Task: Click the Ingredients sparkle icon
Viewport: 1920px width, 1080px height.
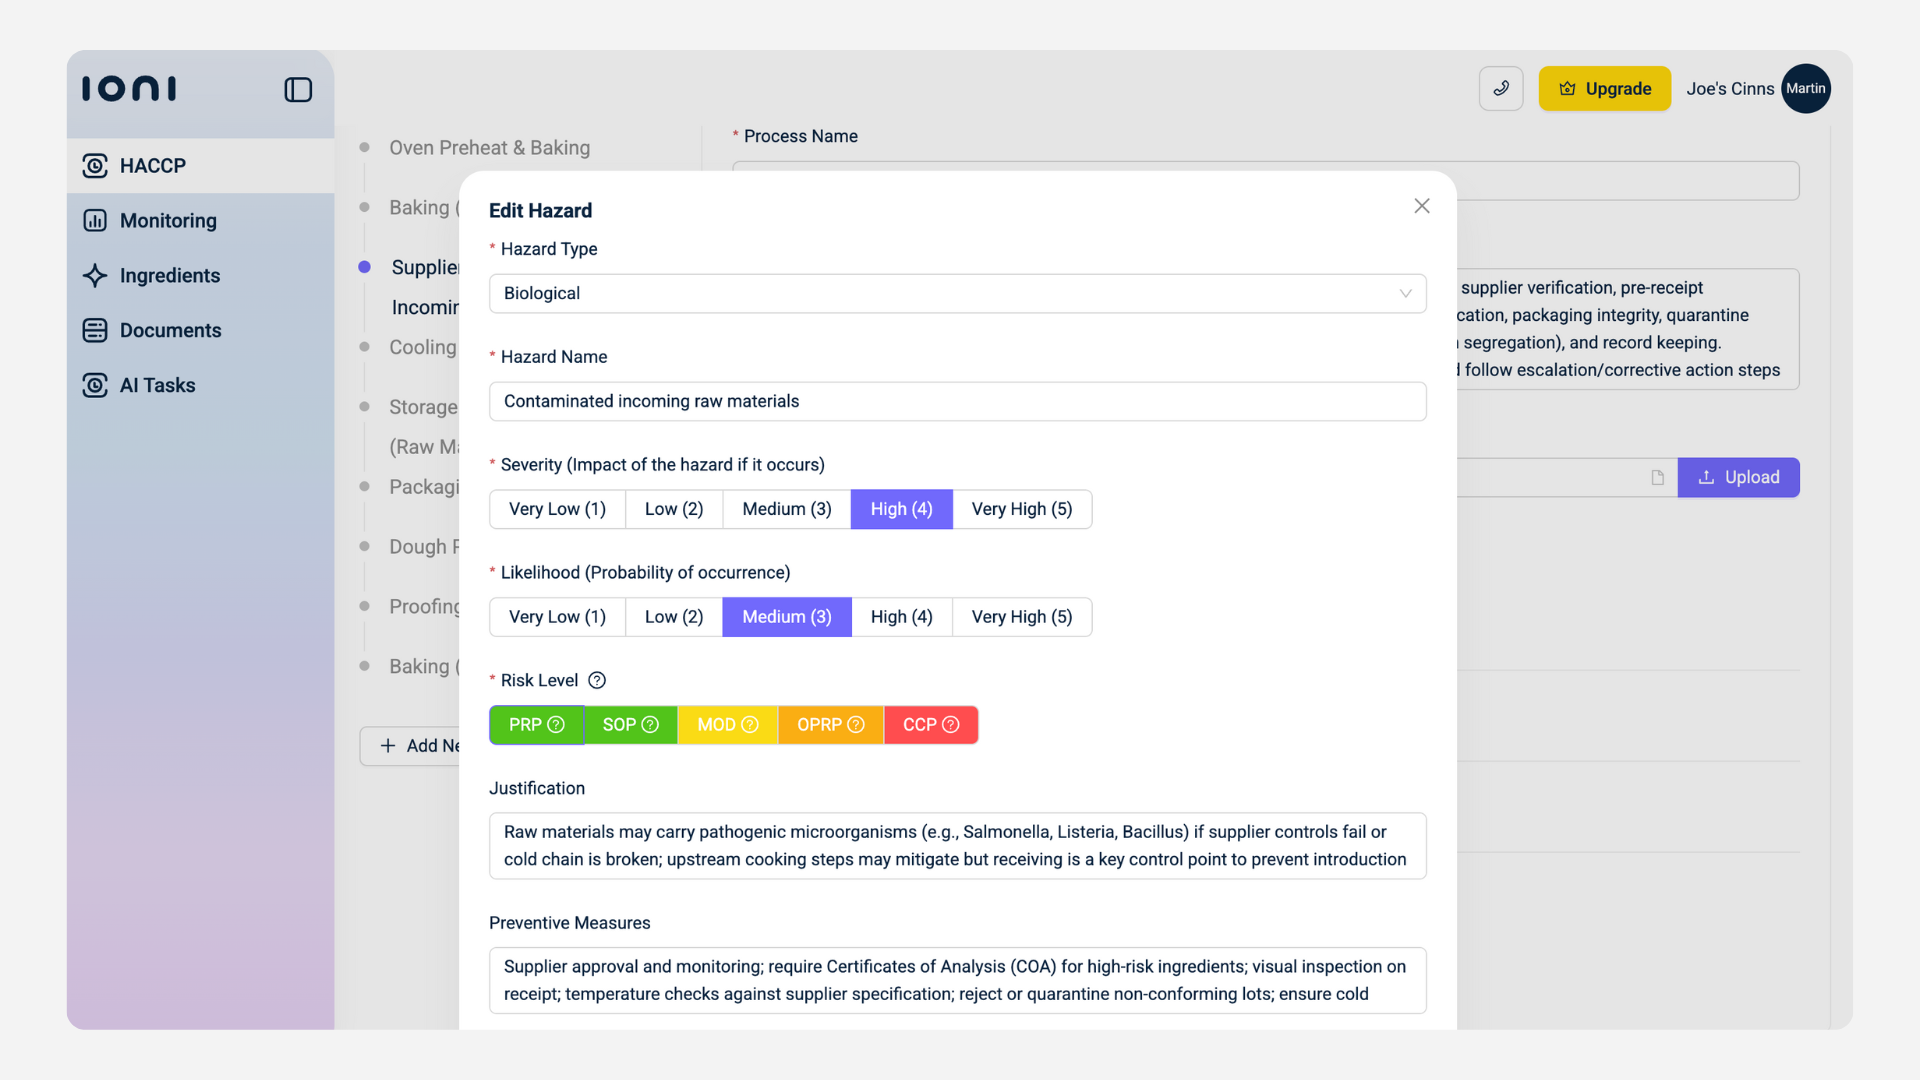Action: 95,276
